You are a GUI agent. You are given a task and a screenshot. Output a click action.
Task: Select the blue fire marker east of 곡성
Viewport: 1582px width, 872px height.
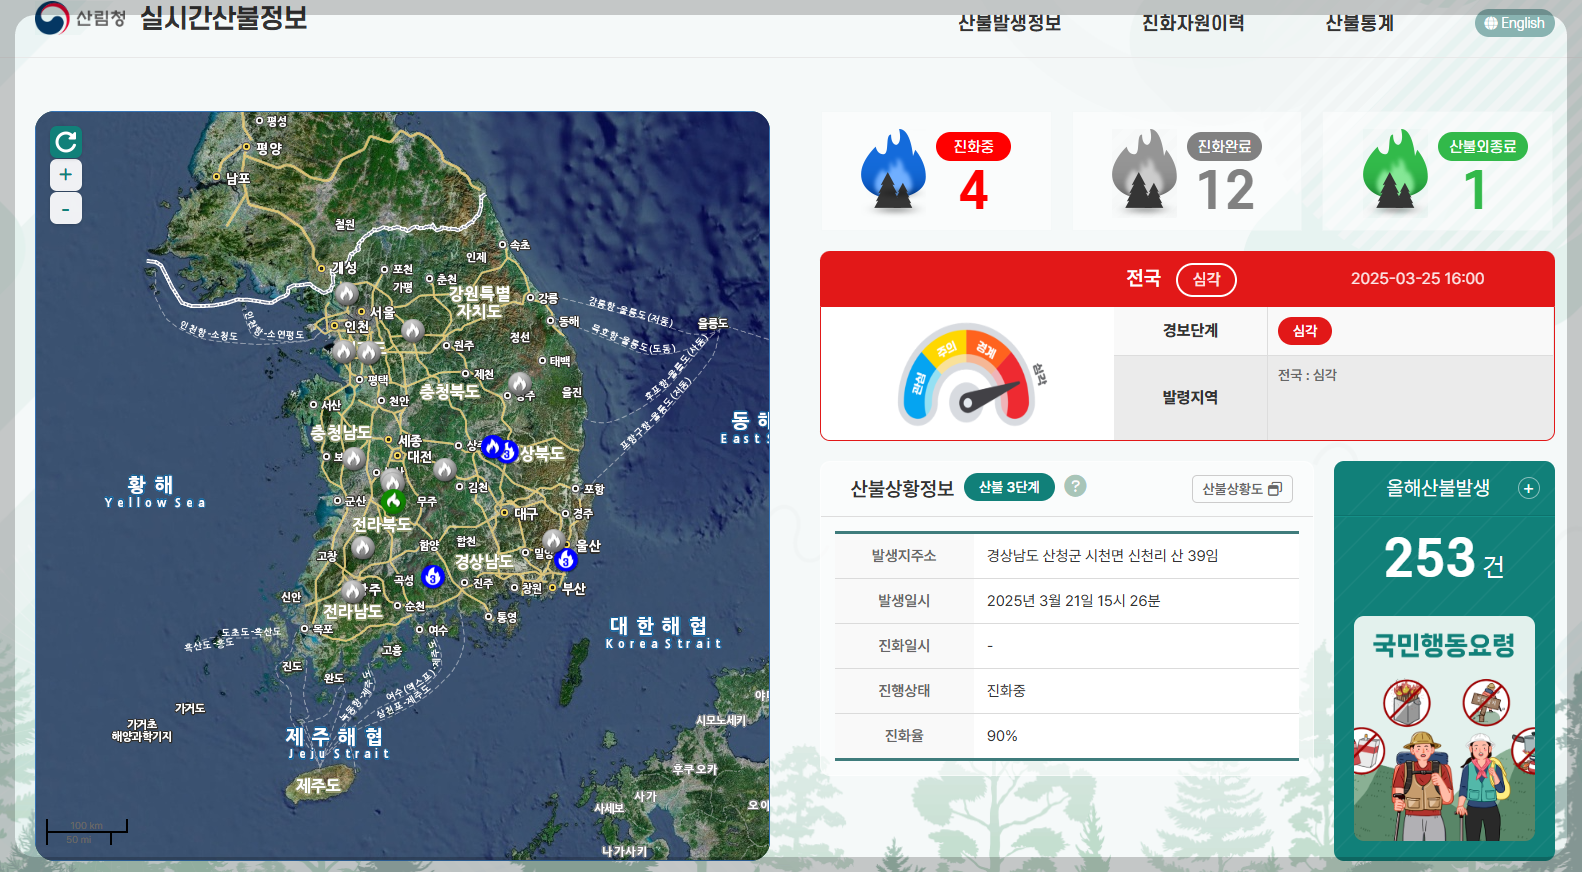(x=433, y=576)
